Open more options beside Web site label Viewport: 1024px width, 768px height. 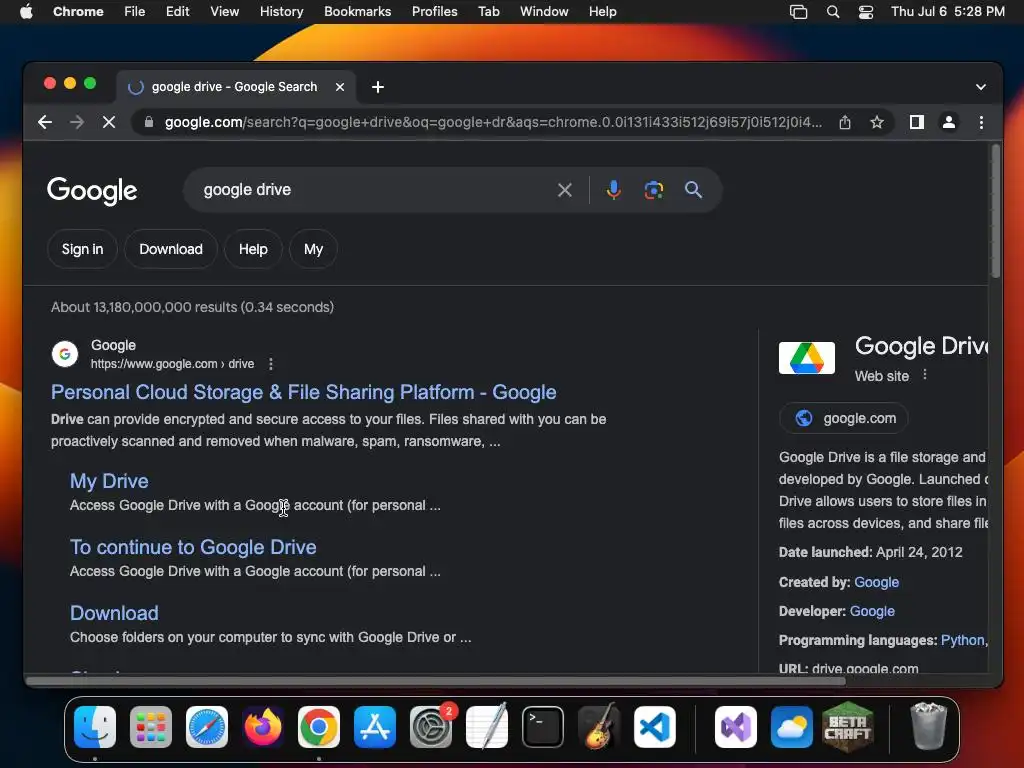(x=924, y=375)
